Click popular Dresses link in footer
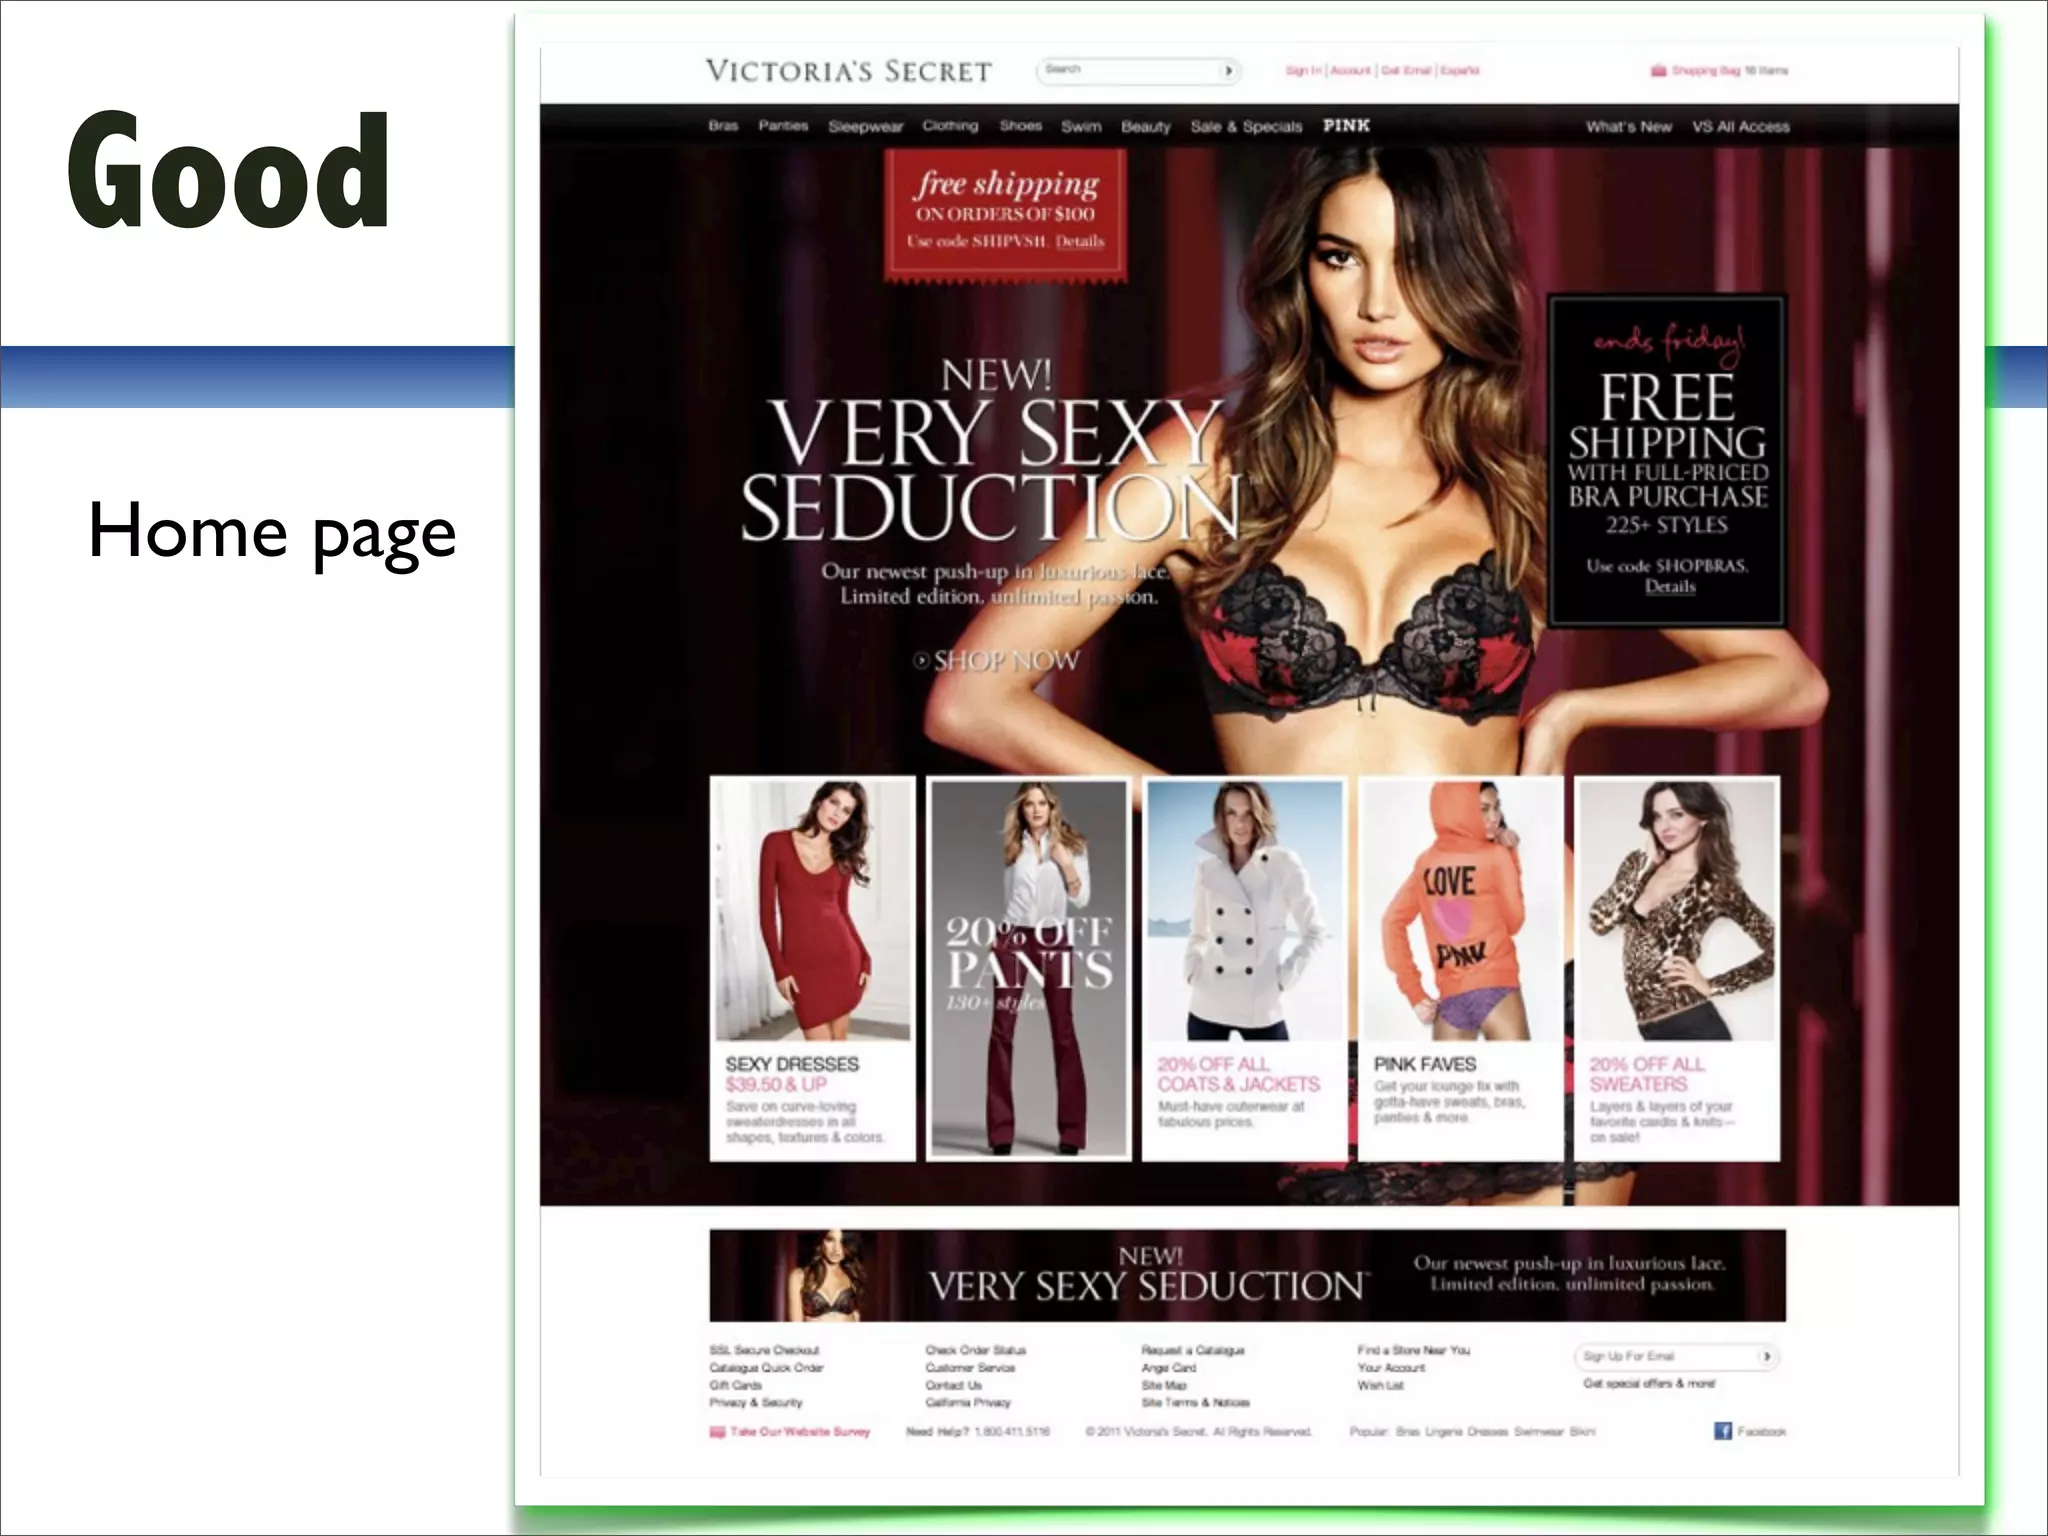Viewport: 2048px width, 1536px height. 1487,1432
